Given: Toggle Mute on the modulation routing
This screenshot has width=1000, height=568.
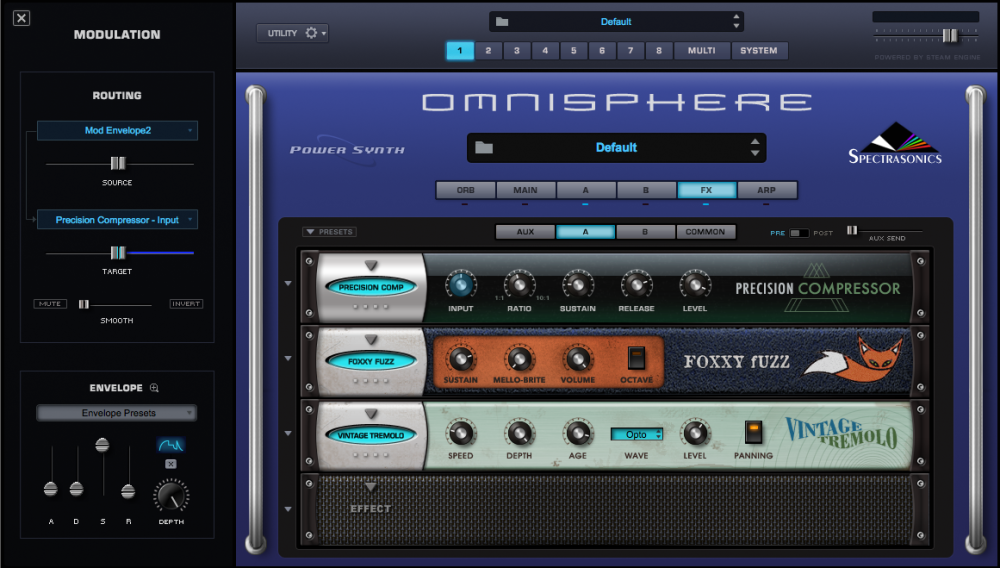Looking at the screenshot, I should [50, 304].
